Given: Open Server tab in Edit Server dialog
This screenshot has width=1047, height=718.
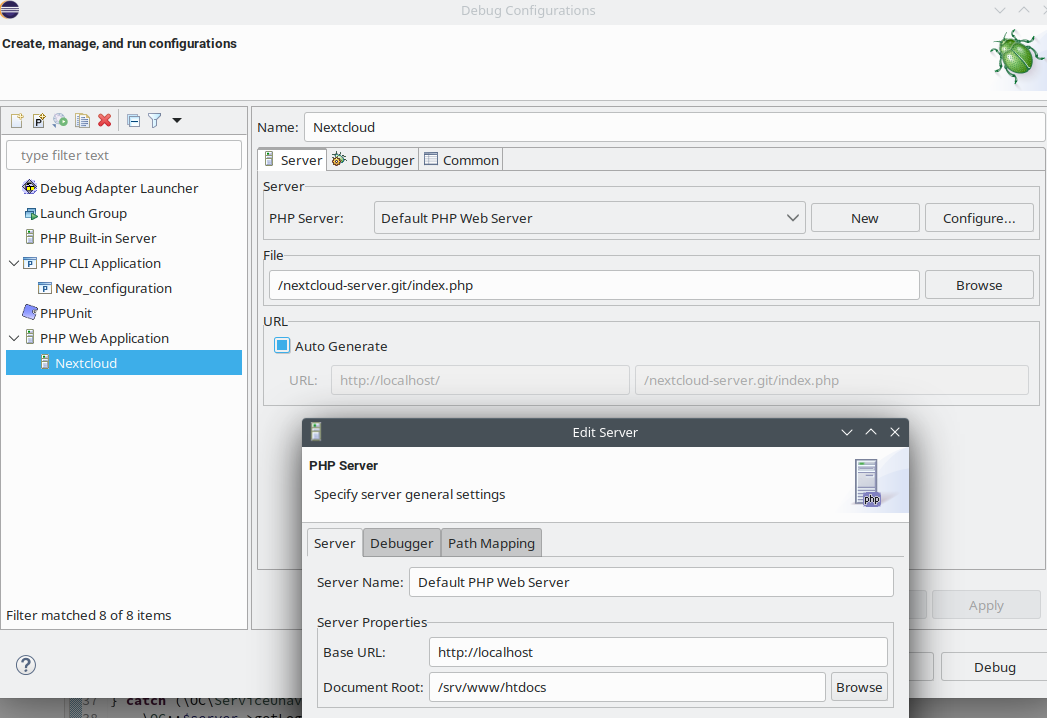Looking at the screenshot, I should pos(335,543).
